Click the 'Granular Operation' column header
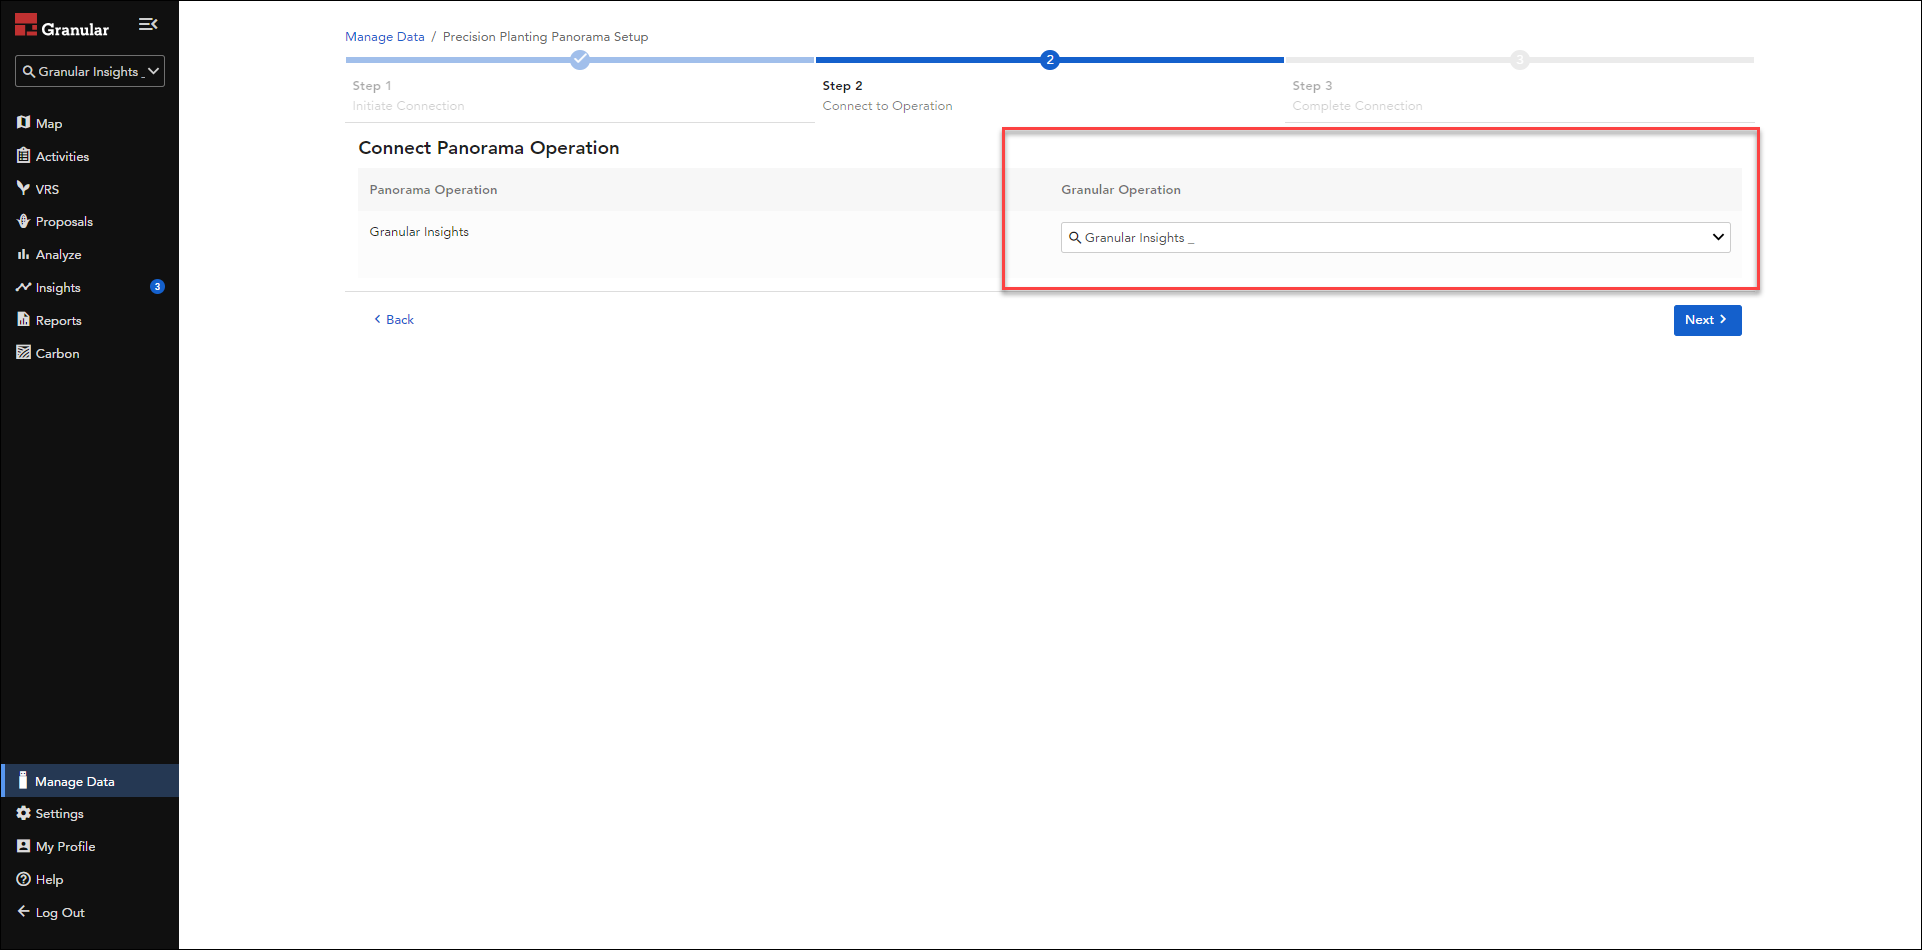This screenshot has height=950, width=1922. click(x=1120, y=189)
